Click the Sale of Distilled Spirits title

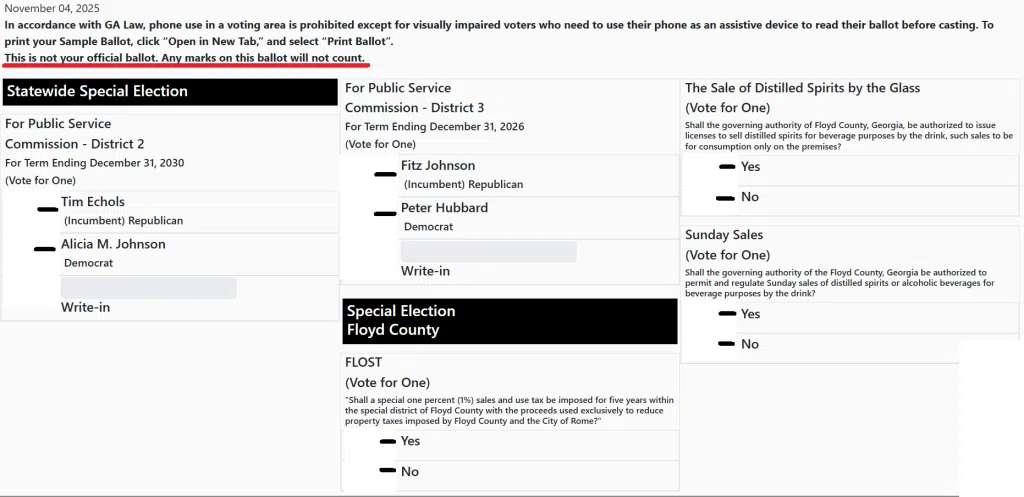tap(802, 88)
